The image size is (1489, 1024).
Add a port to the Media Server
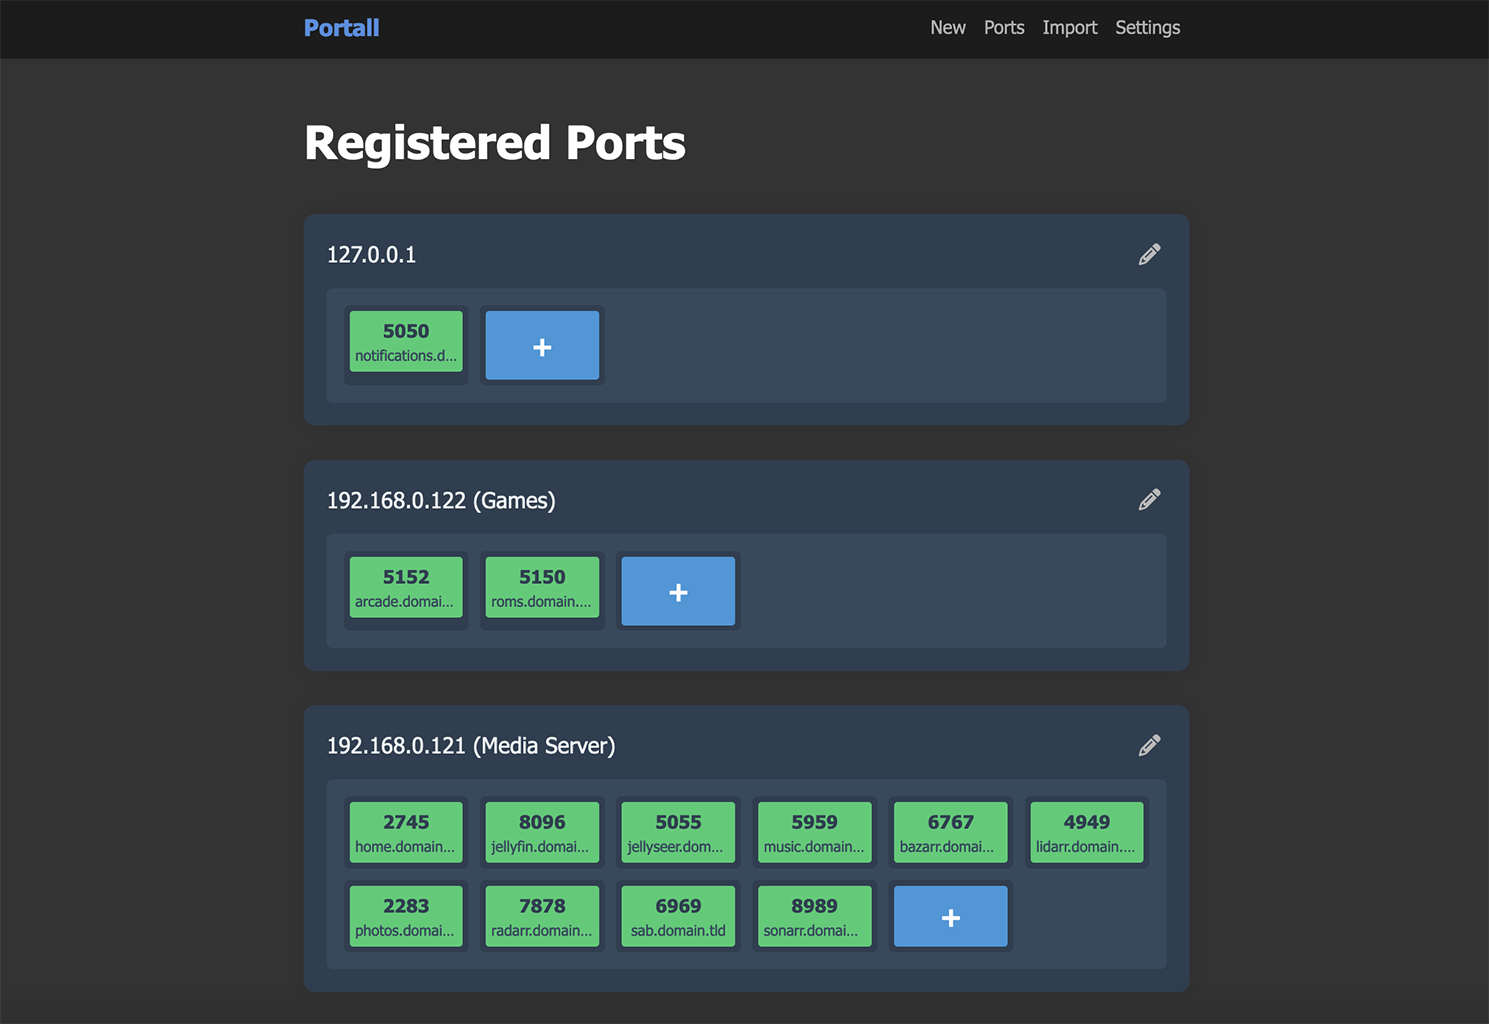(950, 916)
